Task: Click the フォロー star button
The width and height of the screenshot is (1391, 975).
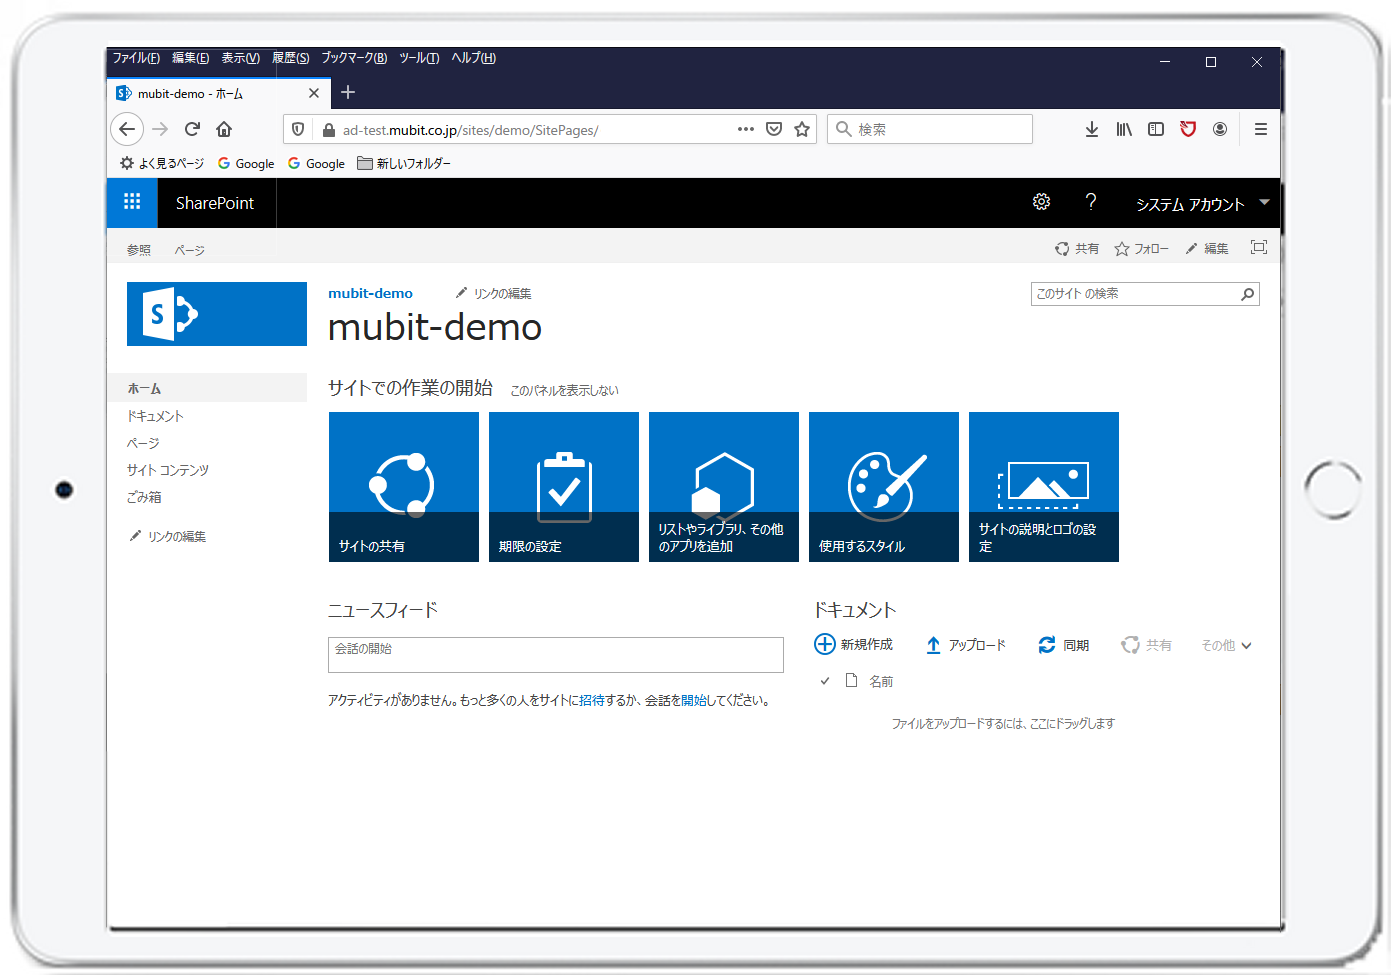Action: coord(1141,248)
